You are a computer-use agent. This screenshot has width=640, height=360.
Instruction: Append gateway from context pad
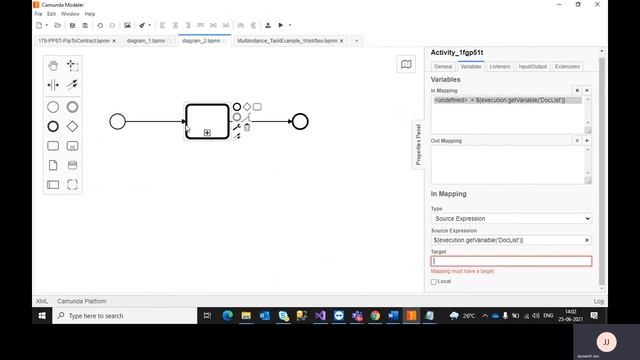click(x=247, y=107)
